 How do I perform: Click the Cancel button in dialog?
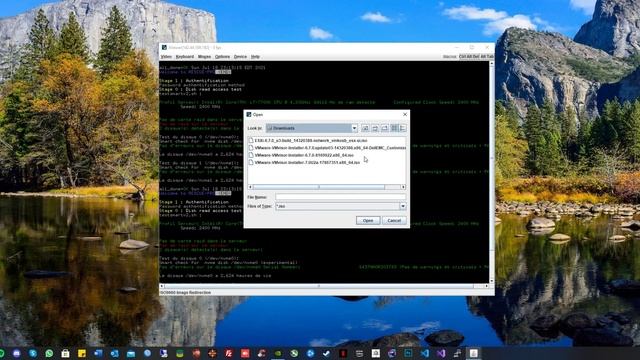(x=394, y=220)
